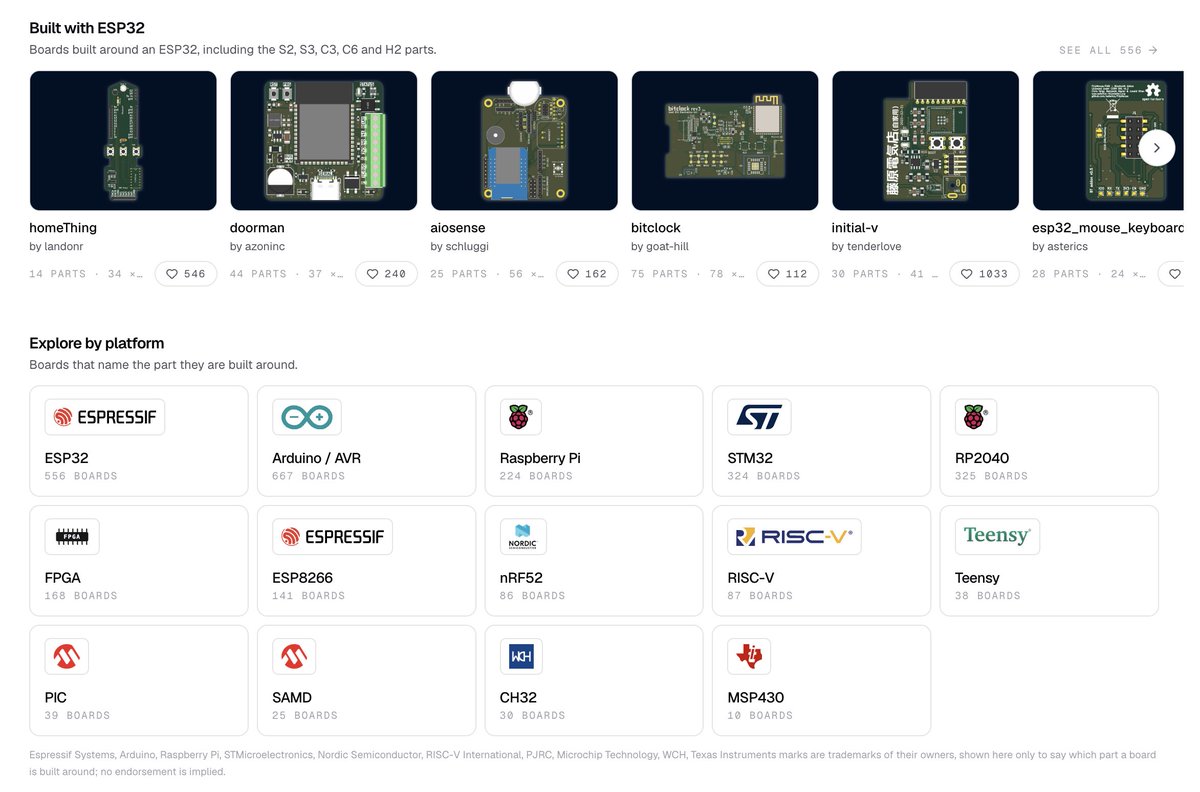The height and width of the screenshot is (792, 1200).
Task: Click the 'Built with ESP32' heading
Action: (87, 28)
